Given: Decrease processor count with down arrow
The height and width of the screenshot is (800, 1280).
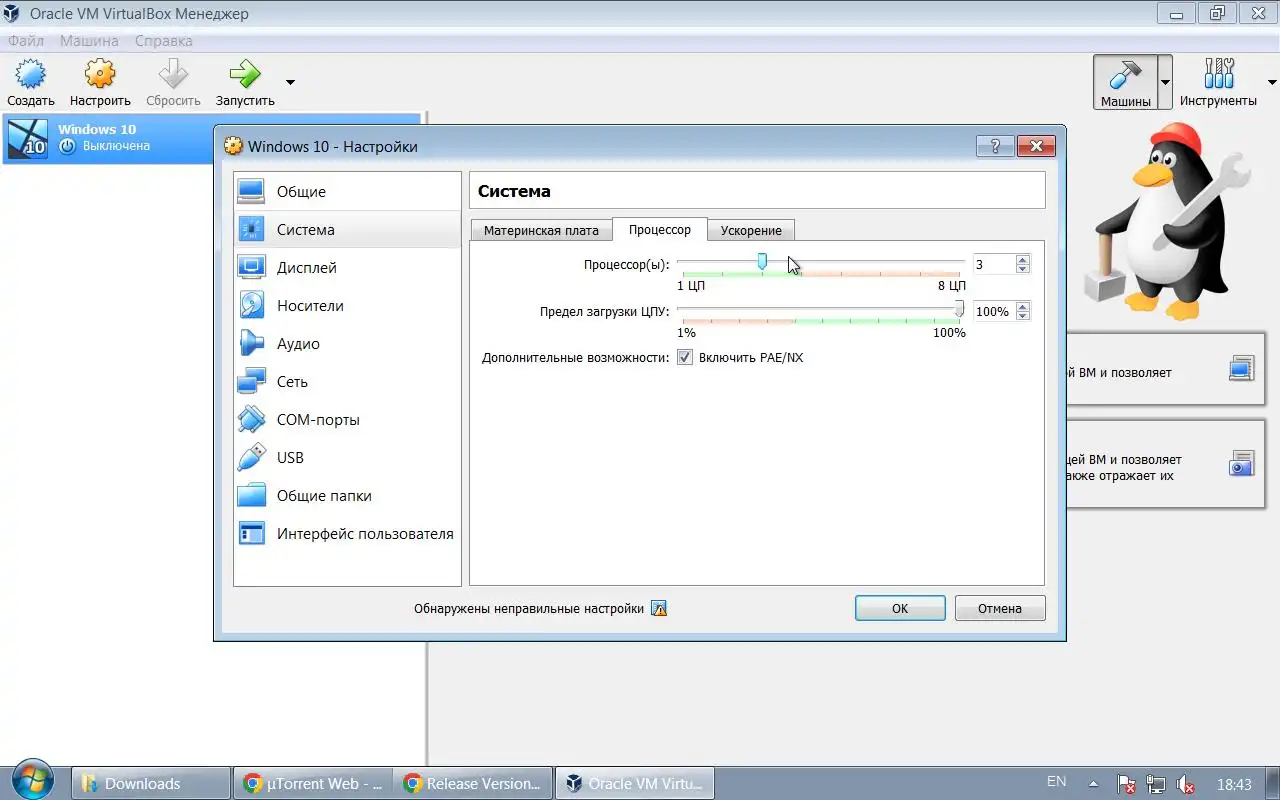Looking at the screenshot, I should [1022, 269].
